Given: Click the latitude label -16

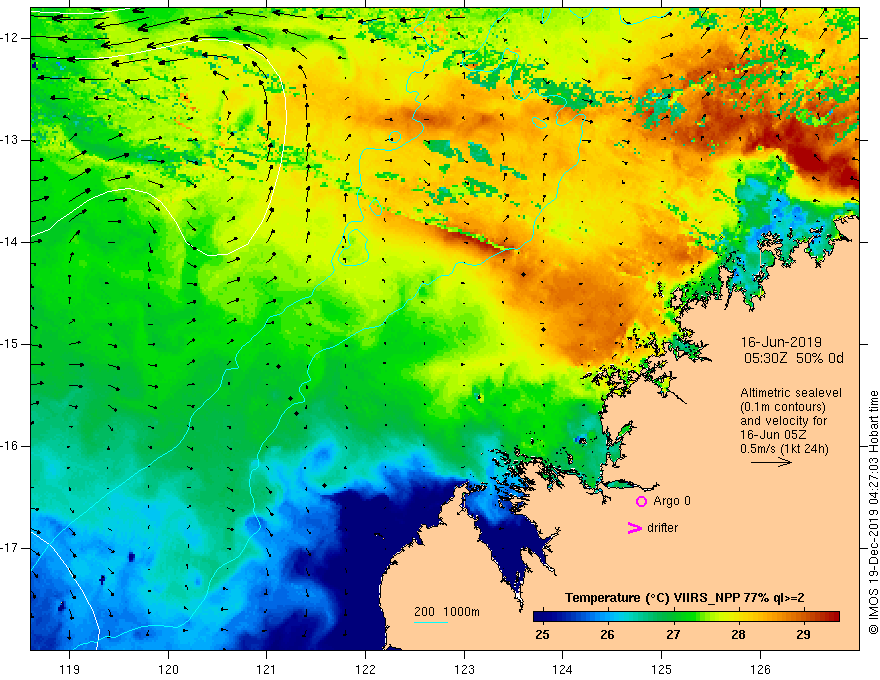Looking at the screenshot, I should tap(10, 447).
